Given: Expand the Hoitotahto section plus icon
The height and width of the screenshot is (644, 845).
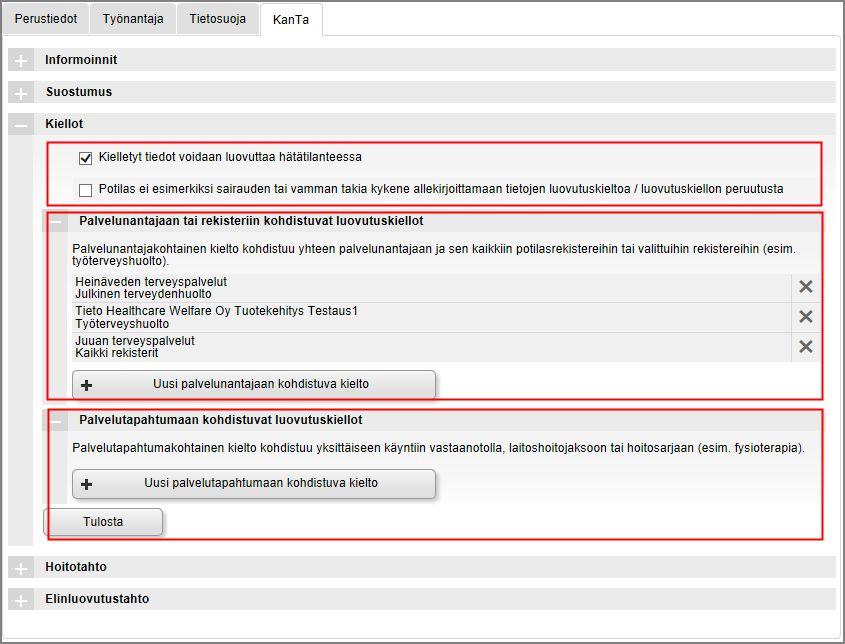Looking at the screenshot, I should [x=20, y=567].
